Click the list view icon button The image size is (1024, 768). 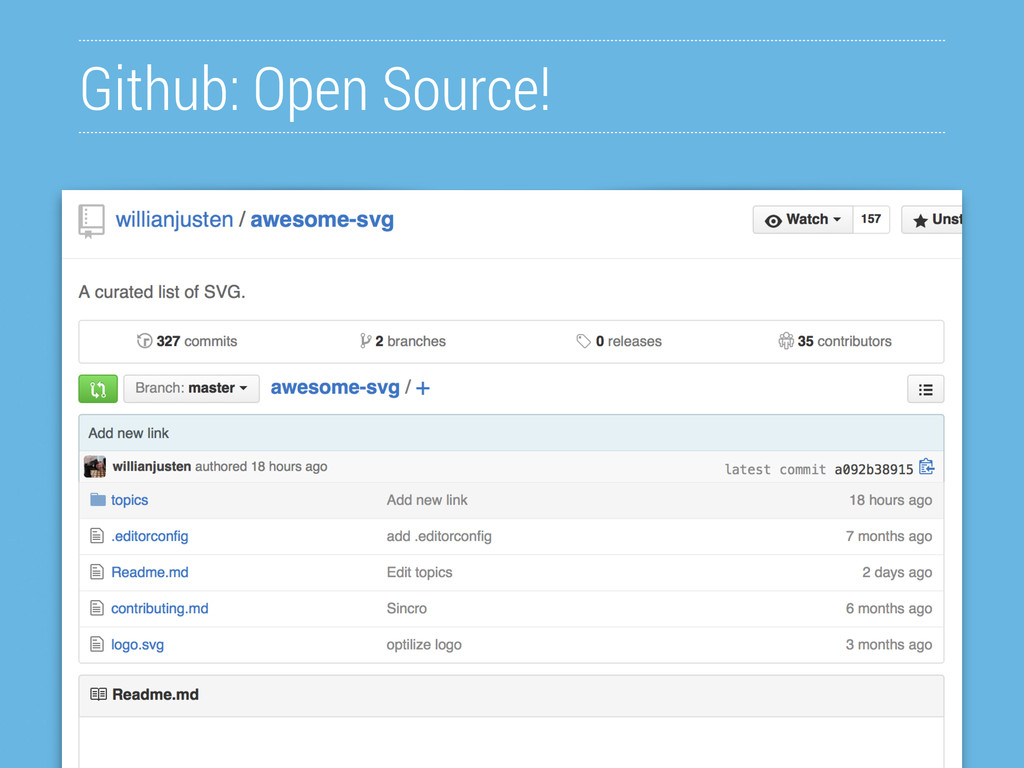click(x=925, y=389)
